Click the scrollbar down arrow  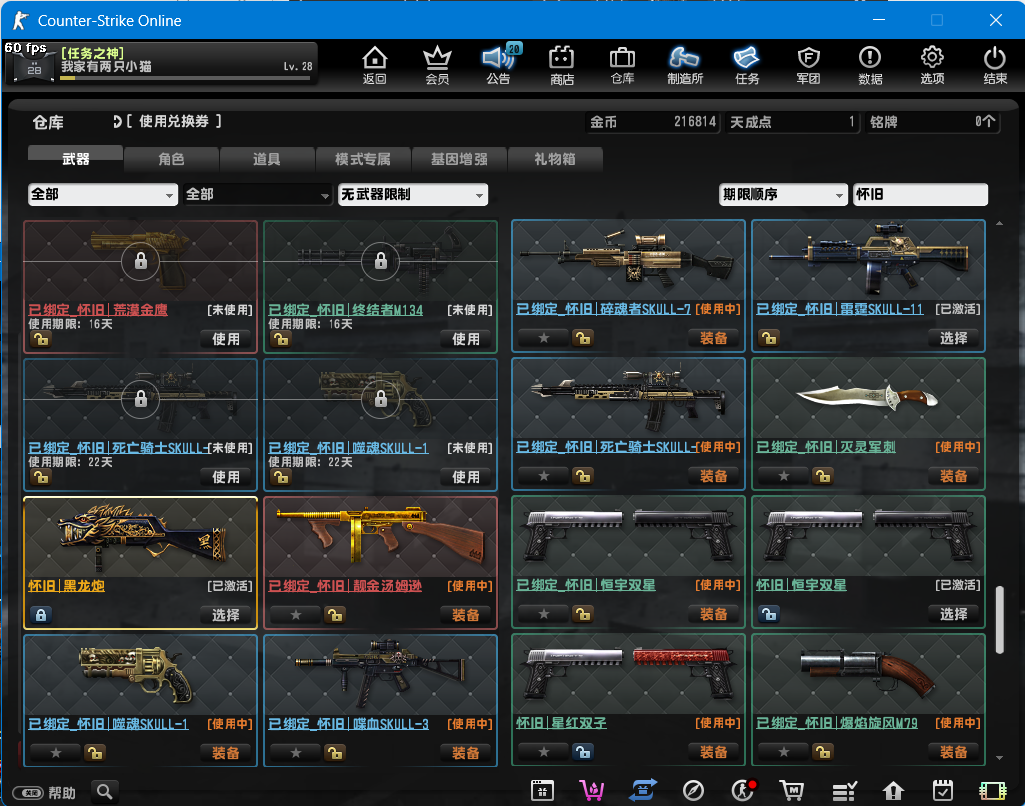[1000, 758]
